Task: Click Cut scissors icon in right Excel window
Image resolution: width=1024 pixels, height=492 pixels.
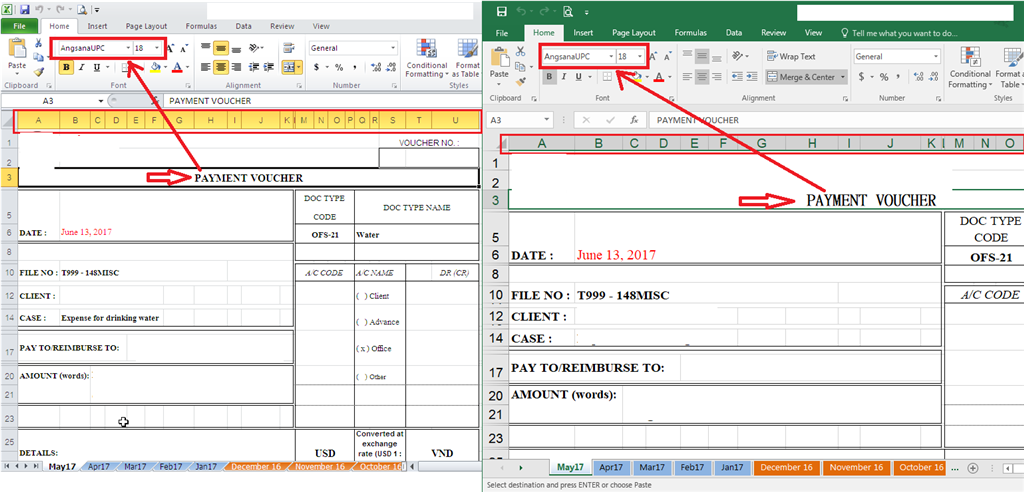Action: pos(520,51)
